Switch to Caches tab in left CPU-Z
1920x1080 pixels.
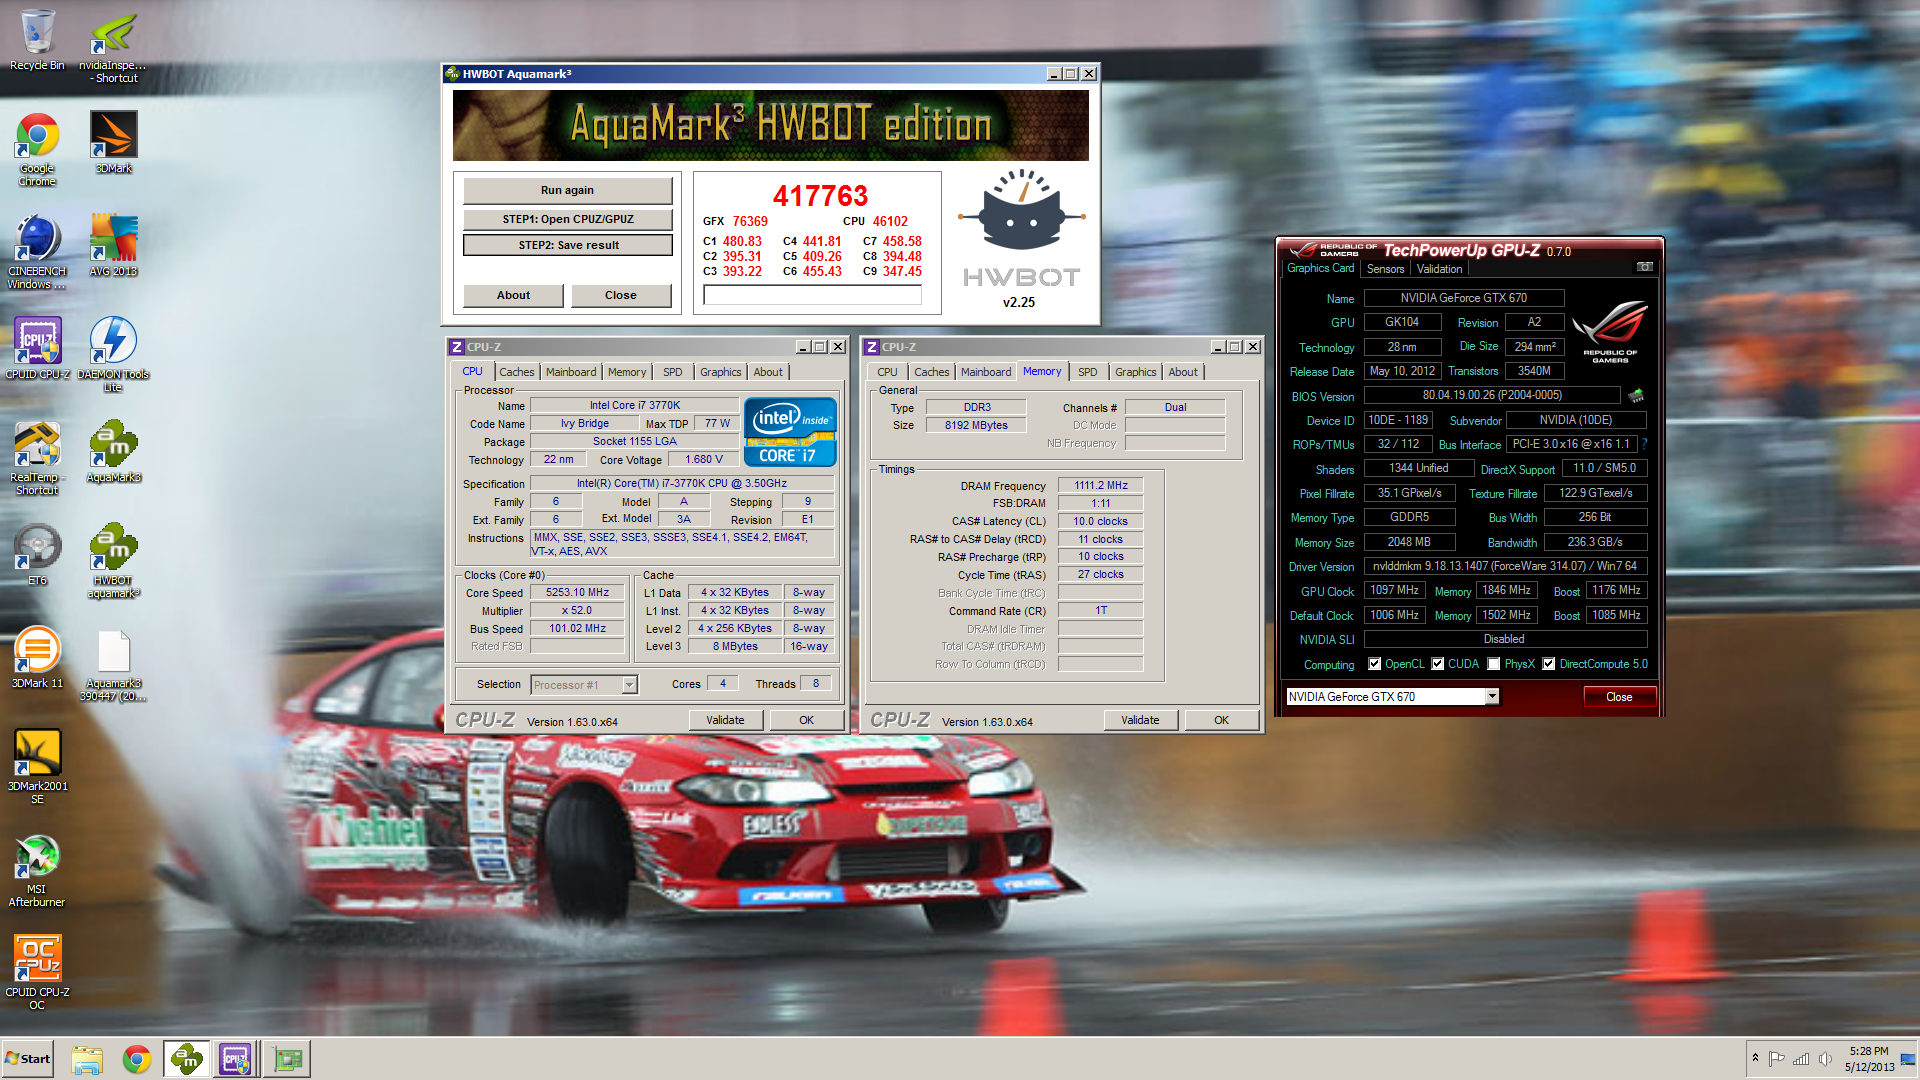pos(517,372)
